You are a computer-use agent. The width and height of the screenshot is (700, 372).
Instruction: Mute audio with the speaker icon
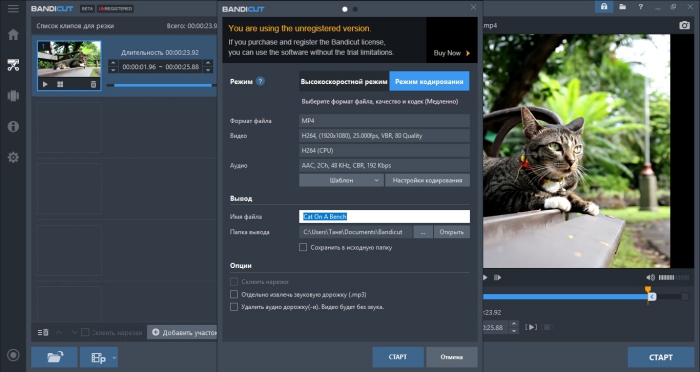coord(650,277)
